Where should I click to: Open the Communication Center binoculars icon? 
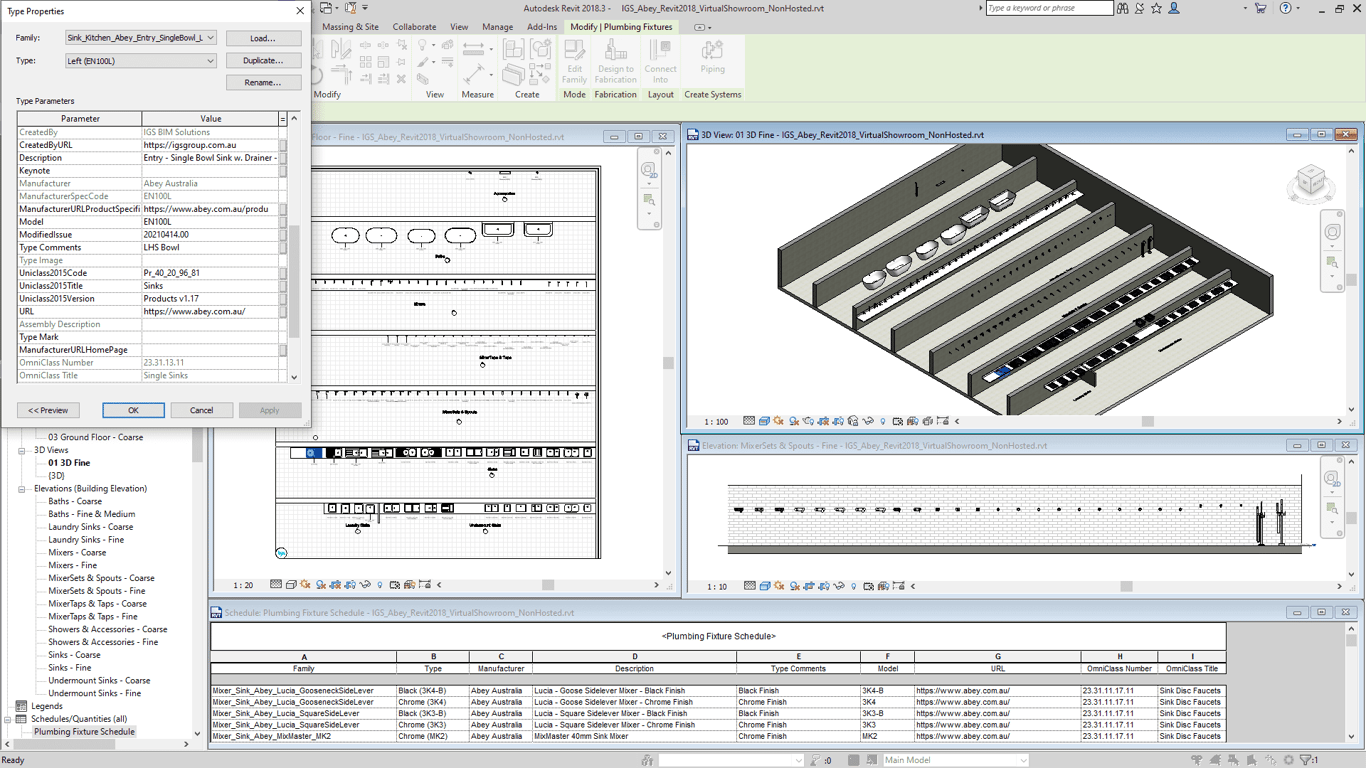[1123, 9]
